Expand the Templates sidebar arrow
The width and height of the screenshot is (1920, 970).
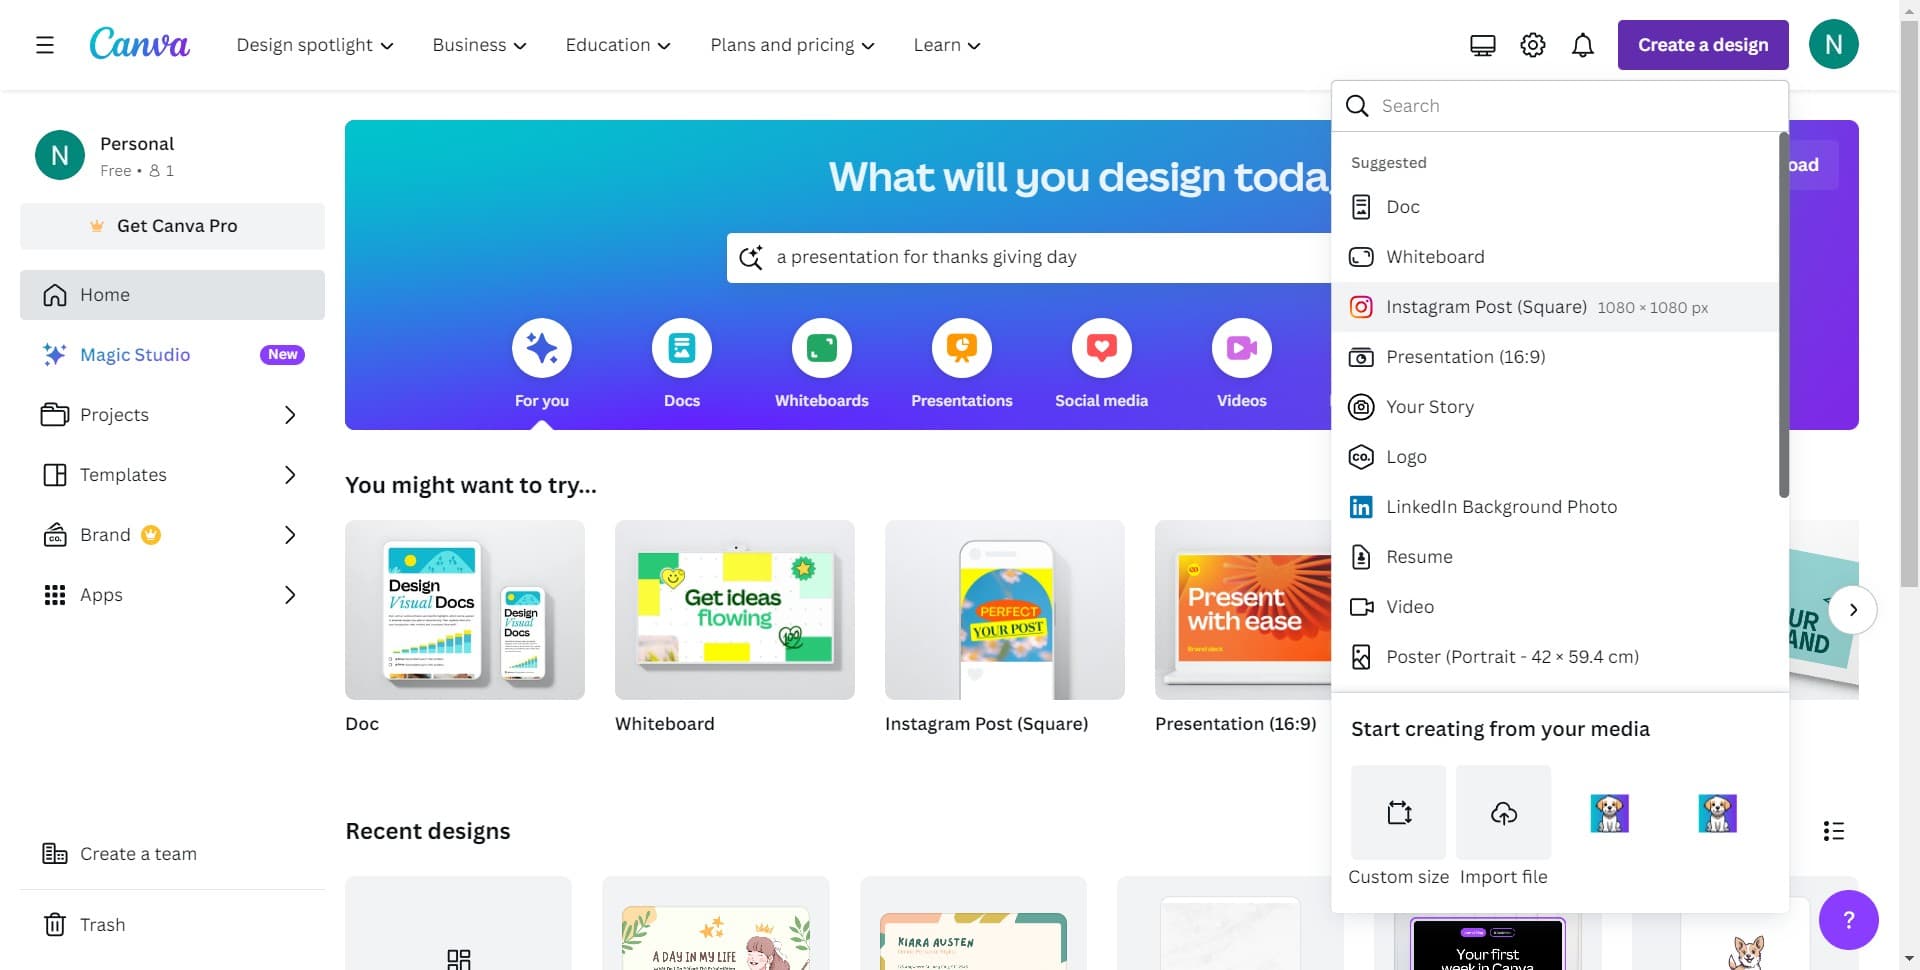290,475
